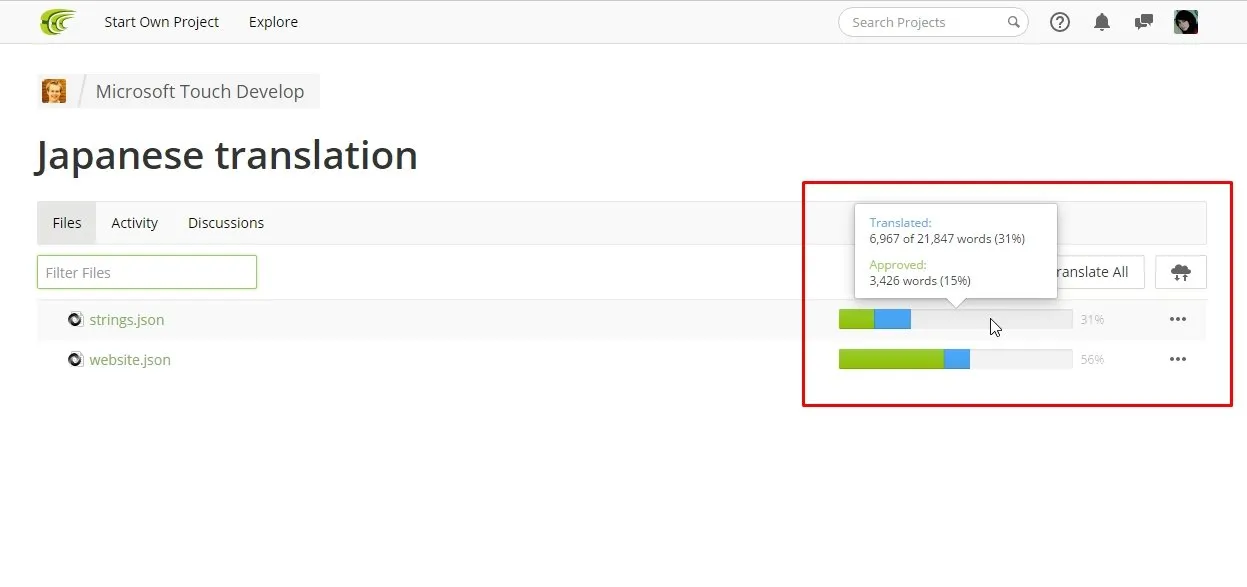This screenshot has height=587, width=1247.
Task: Click the 31% label for strings.json
Action: (x=1092, y=320)
